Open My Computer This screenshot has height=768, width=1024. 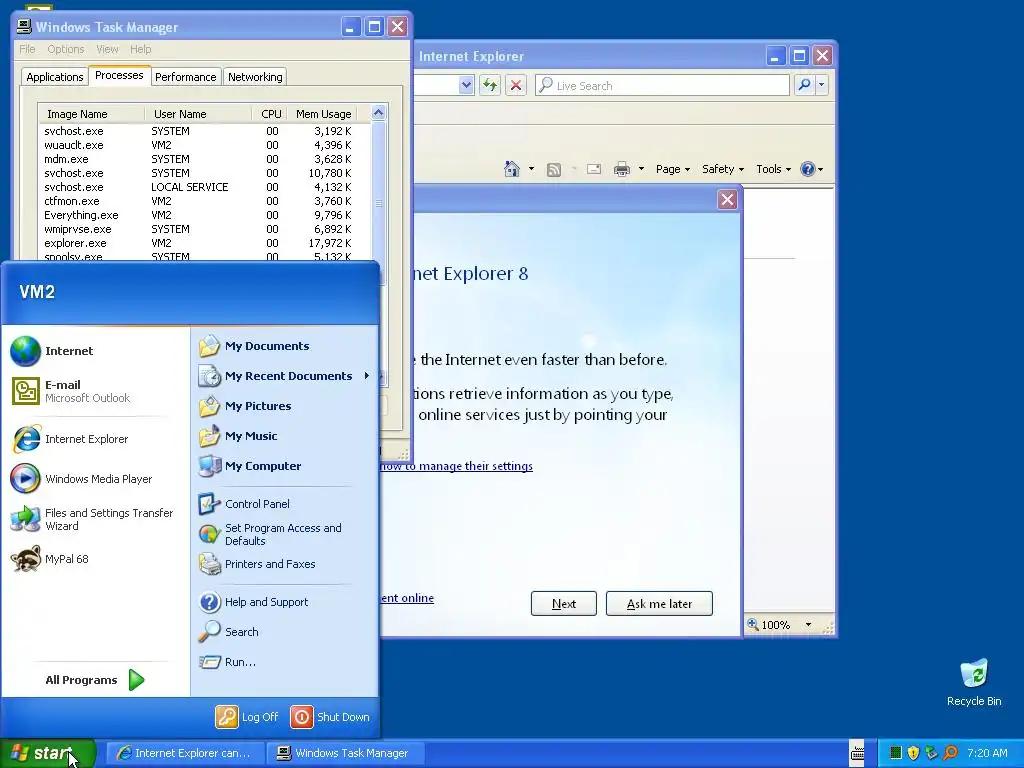tap(249, 466)
